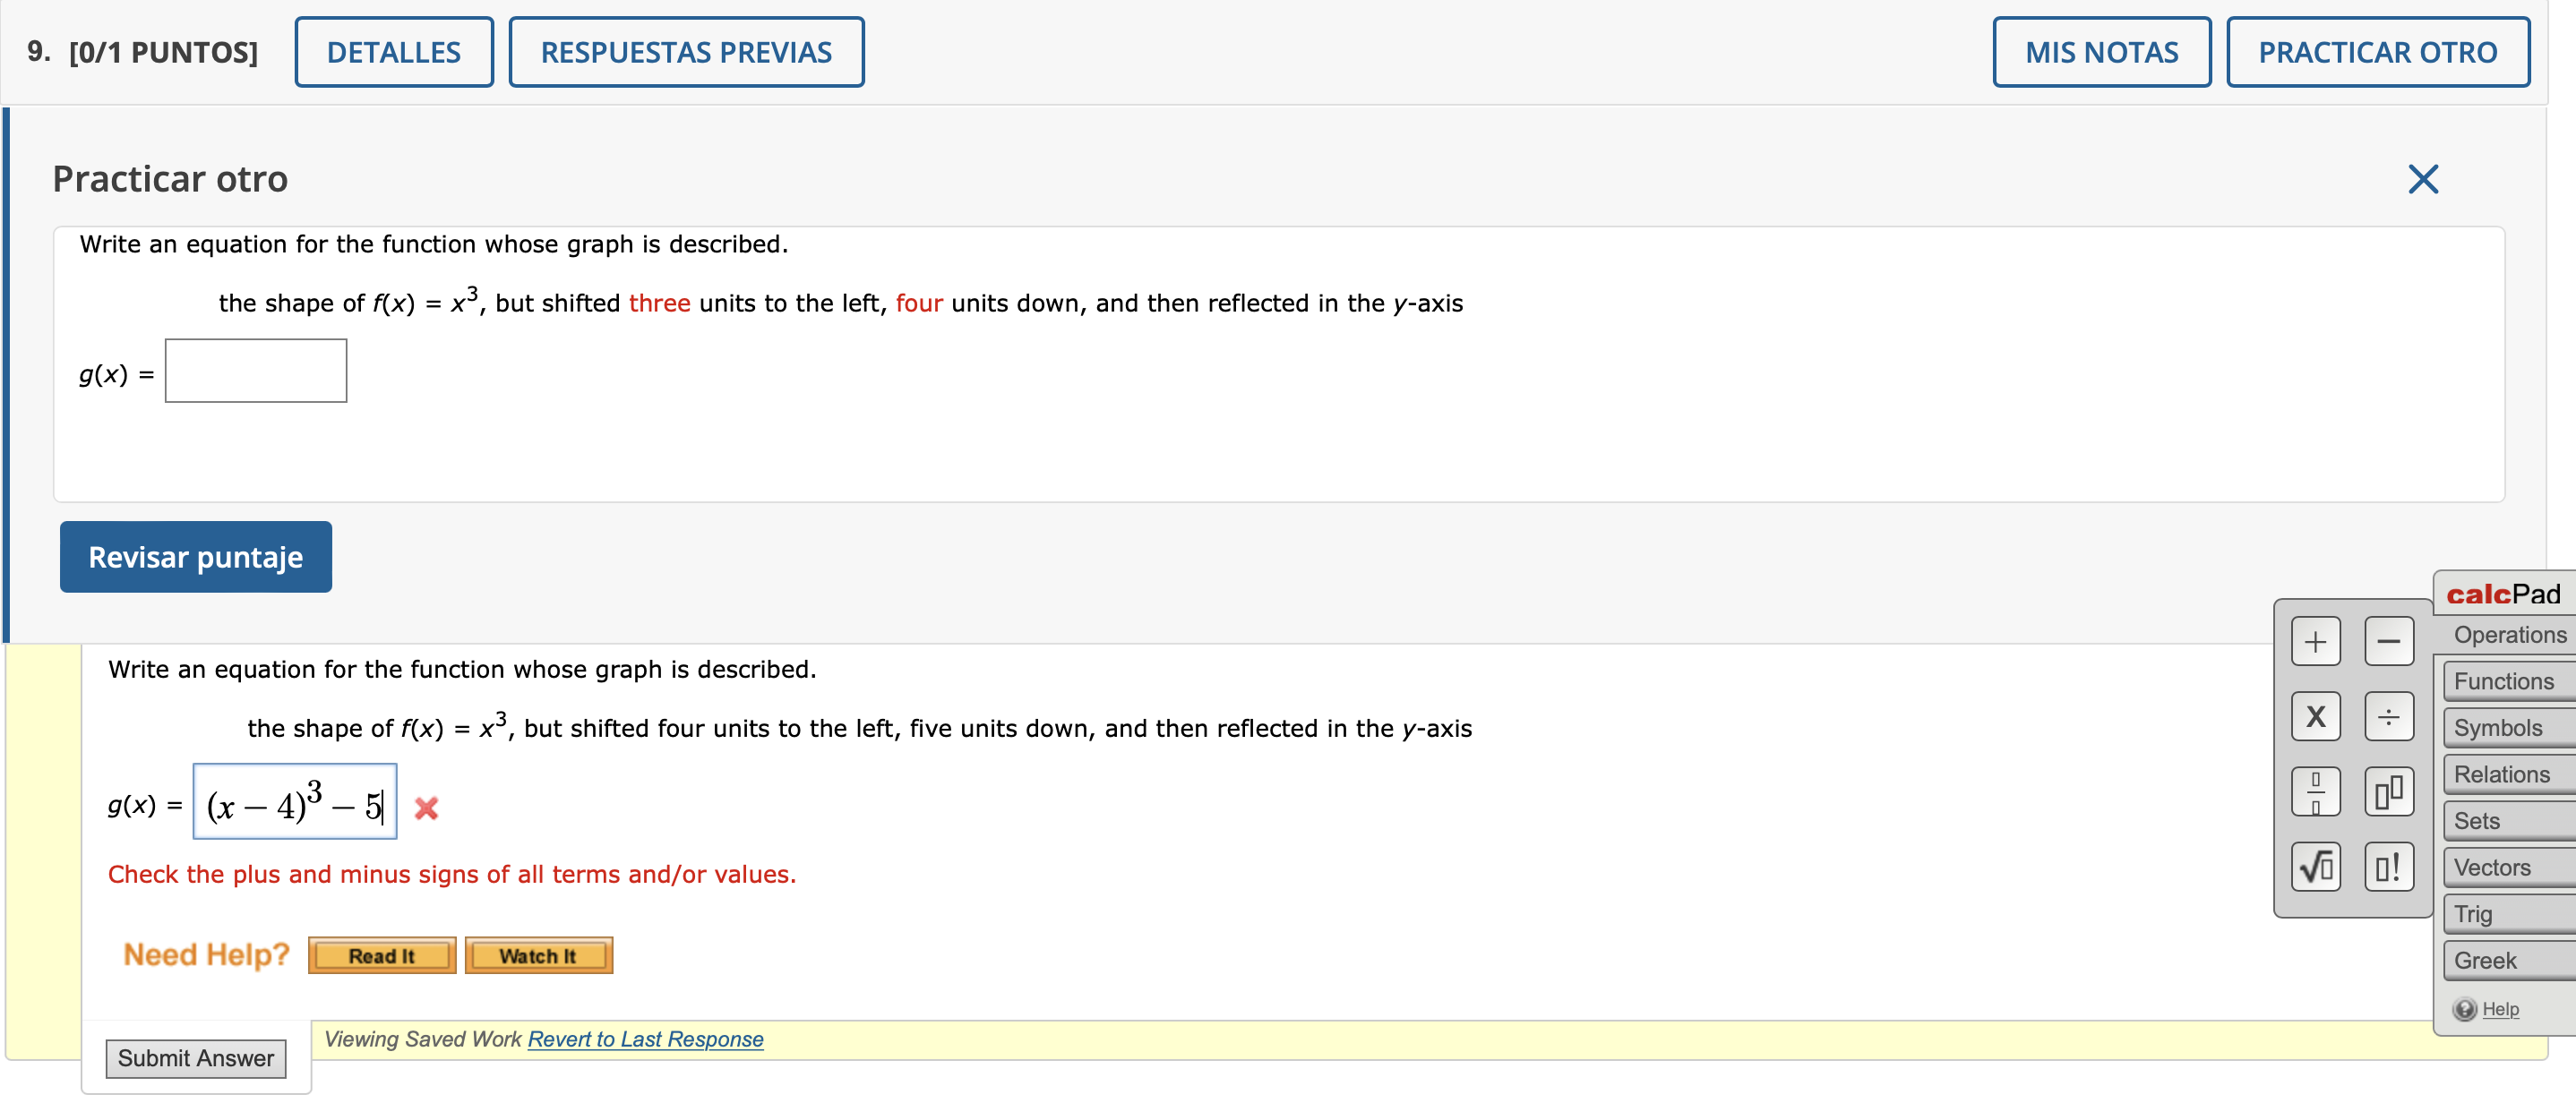Insert an exponent using calcPad
Viewport: 2576px width, 1103px height.
pos(2390,791)
